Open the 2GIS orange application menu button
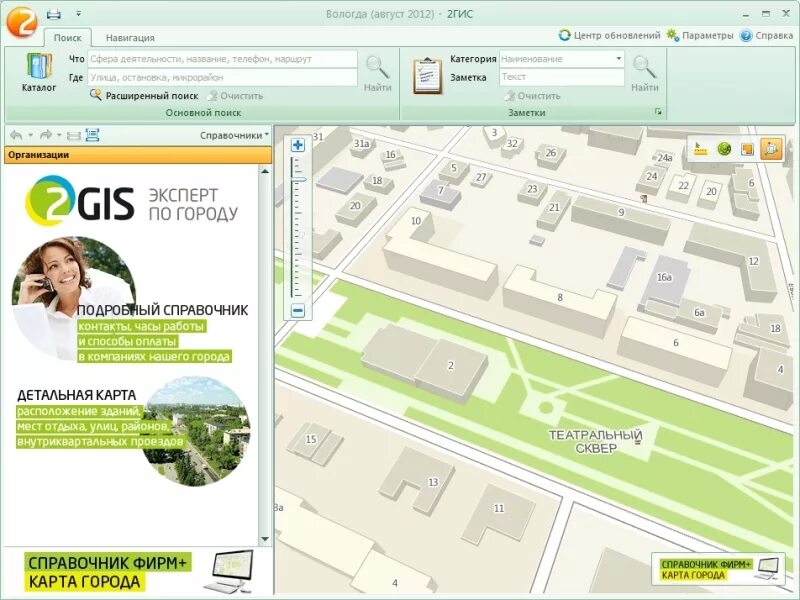This screenshot has width=800, height=600. [21, 21]
